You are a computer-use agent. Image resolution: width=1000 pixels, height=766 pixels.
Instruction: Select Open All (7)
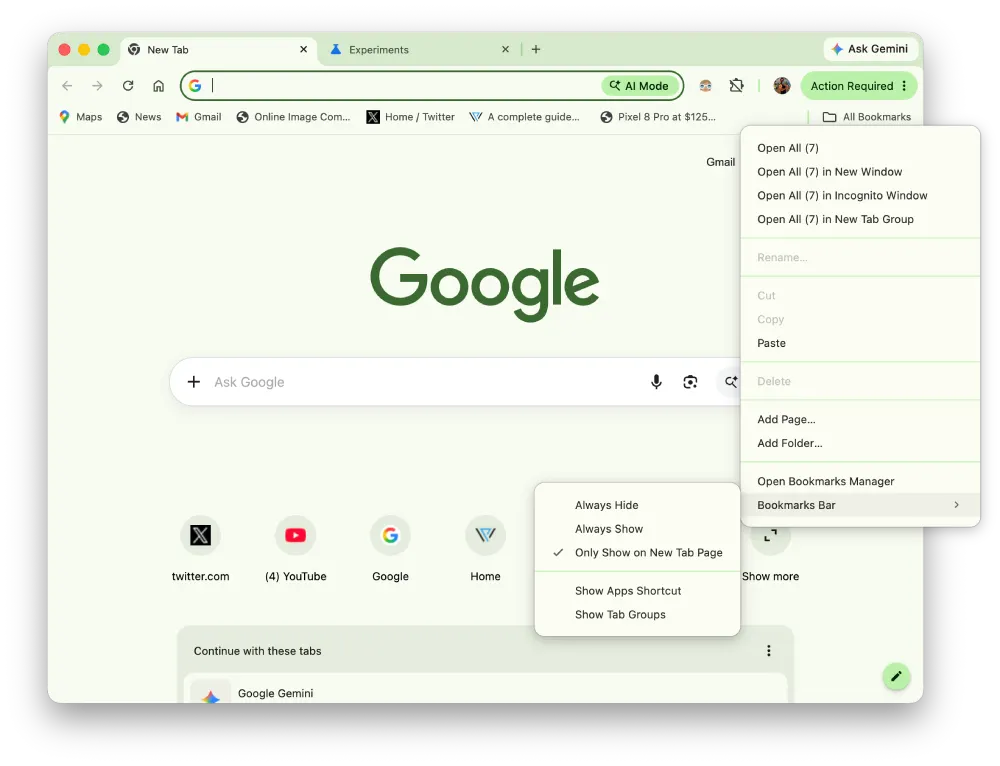tap(860, 148)
